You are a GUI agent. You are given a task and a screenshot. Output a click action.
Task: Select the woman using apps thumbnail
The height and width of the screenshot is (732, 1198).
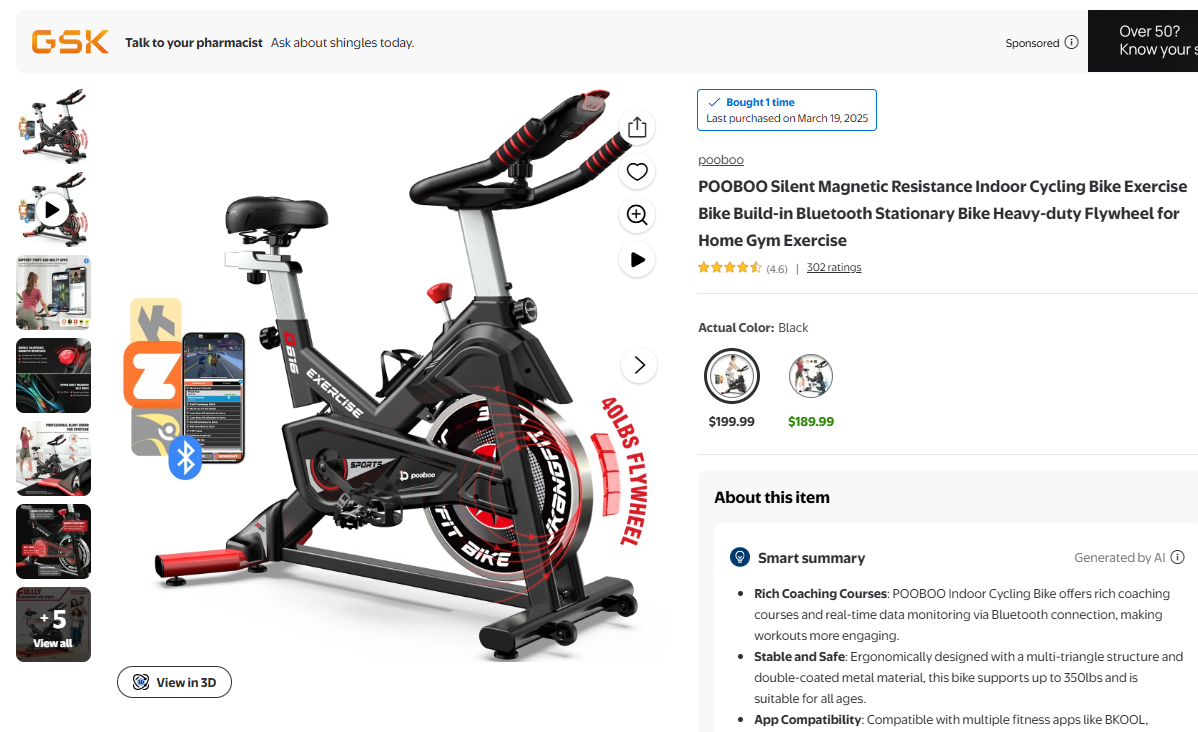[53, 293]
